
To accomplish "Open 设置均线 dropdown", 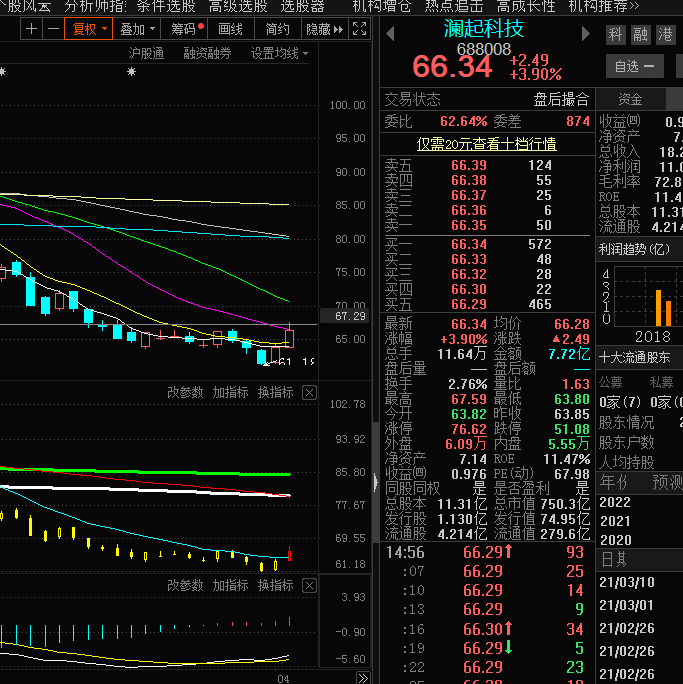I will tap(280, 54).
